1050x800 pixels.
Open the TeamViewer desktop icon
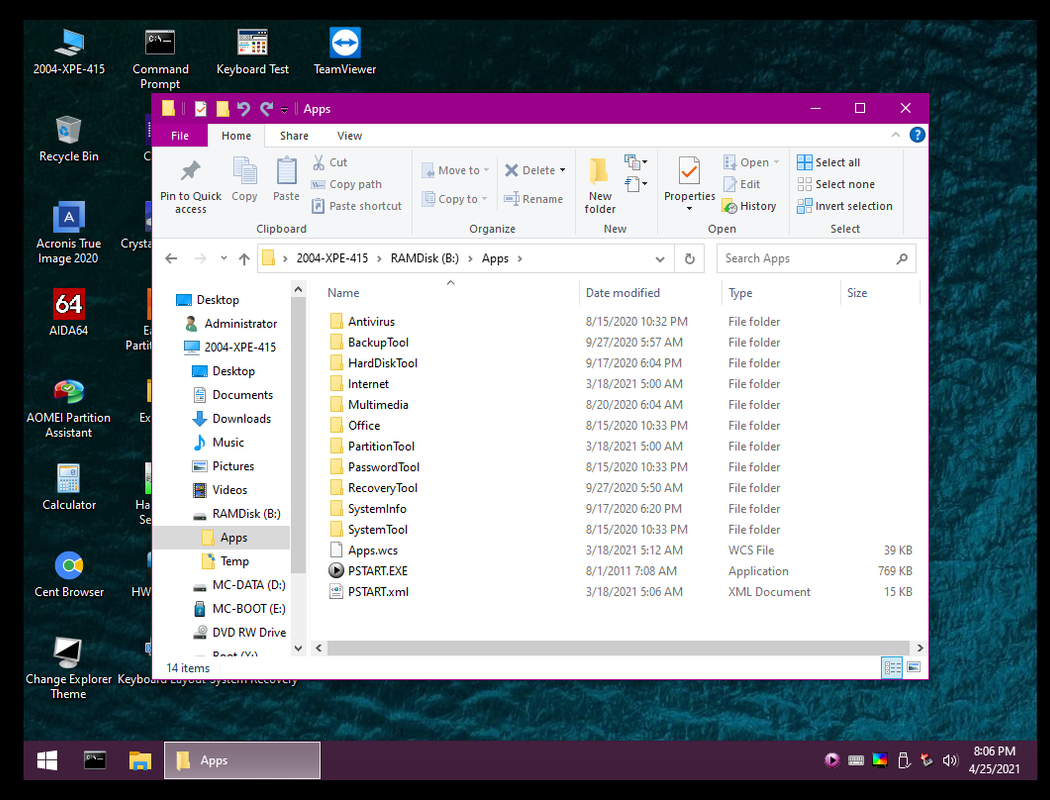click(x=344, y=51)
